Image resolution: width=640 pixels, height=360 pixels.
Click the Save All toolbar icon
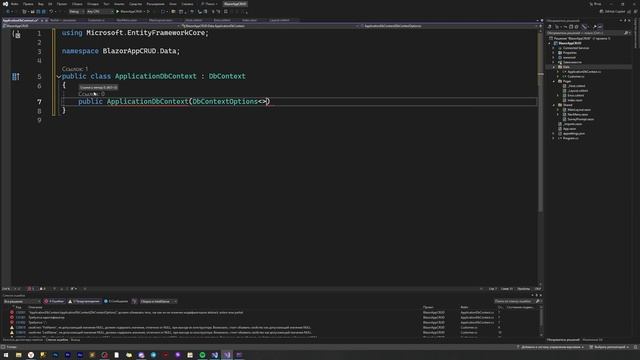click(43, 11)
